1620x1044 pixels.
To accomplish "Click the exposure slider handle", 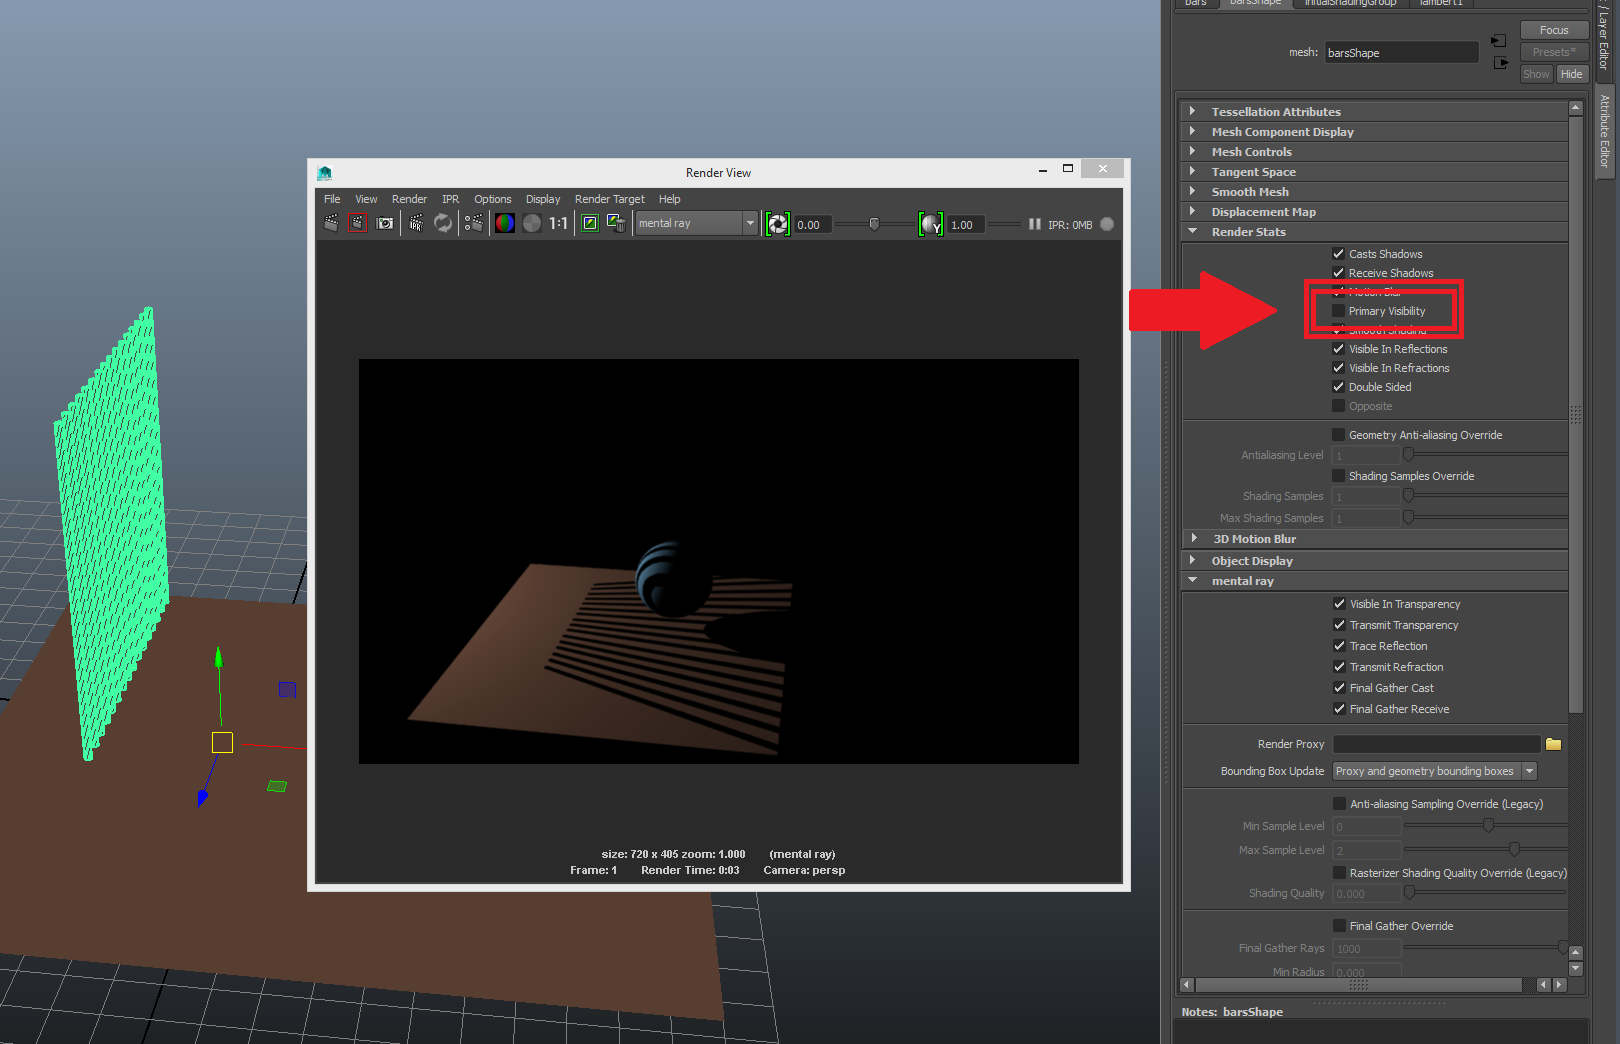I will pos(874,224).
